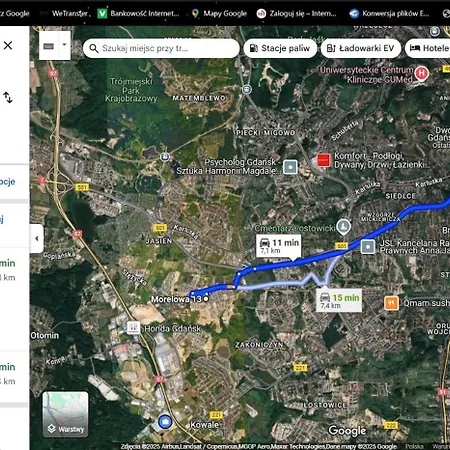The image size is (450, 450).
Task: Choose the alternative 15 min route label
Action: coord(339,301)
